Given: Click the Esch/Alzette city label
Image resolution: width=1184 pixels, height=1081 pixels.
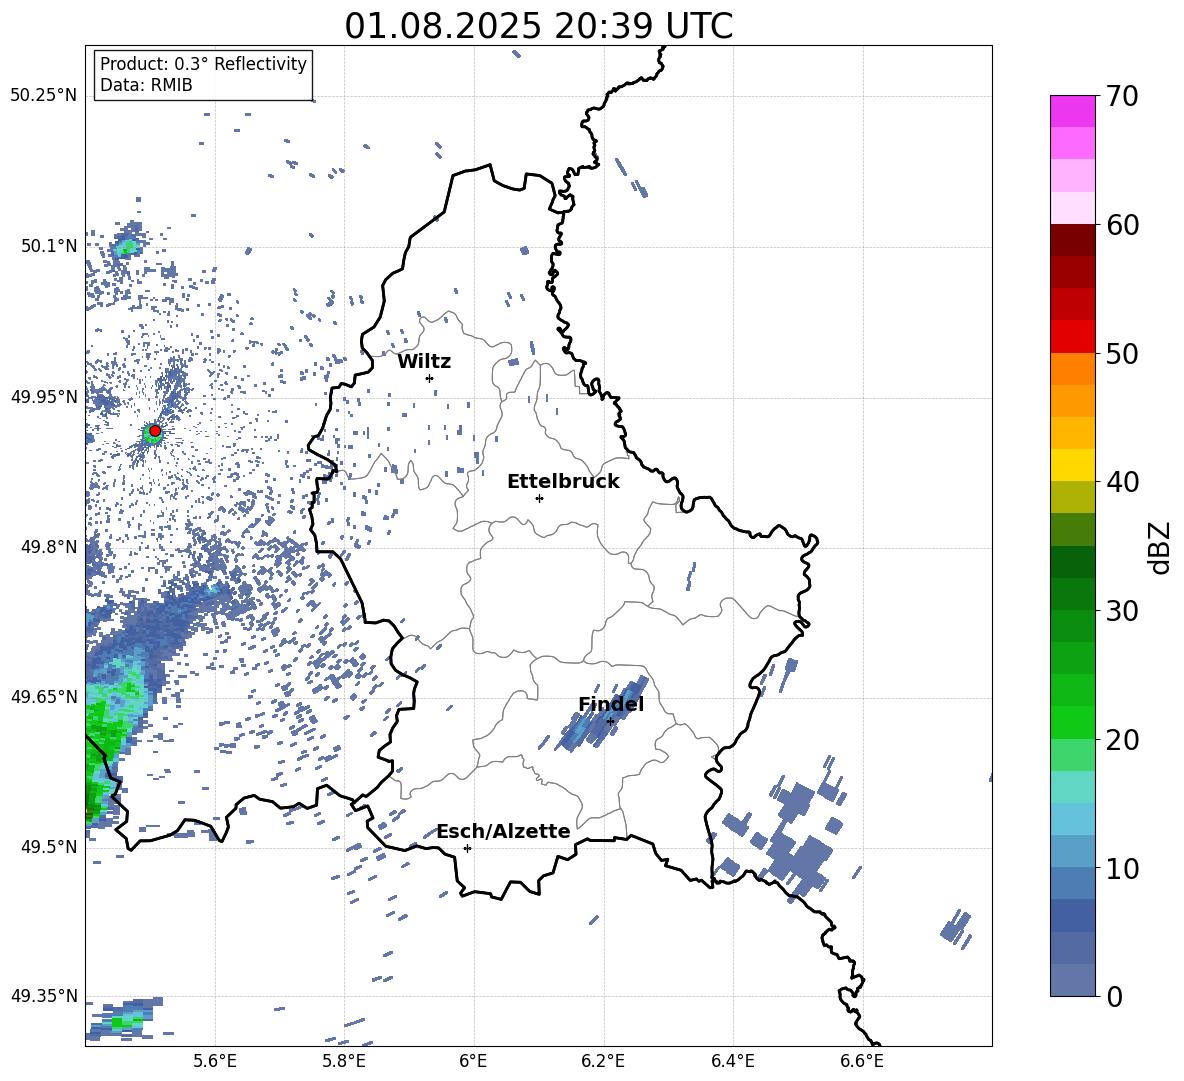Looking at the screenshot, I should [x=503, y=832].
